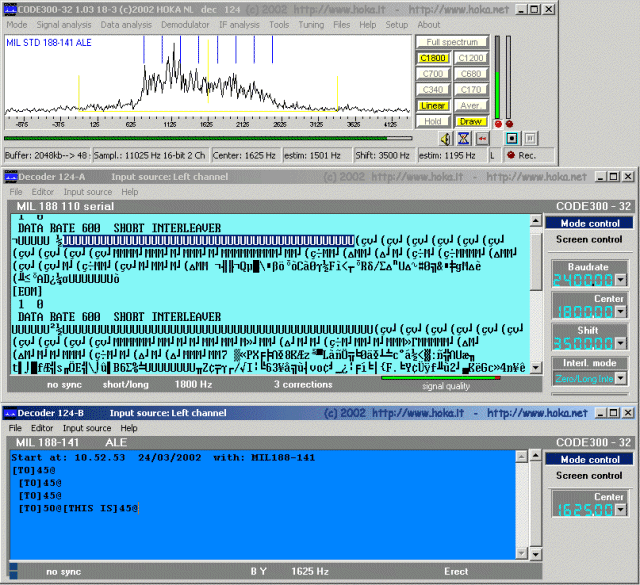Click the speaker audio icon
Screen dimensions: 640x585
coord(445,139)
